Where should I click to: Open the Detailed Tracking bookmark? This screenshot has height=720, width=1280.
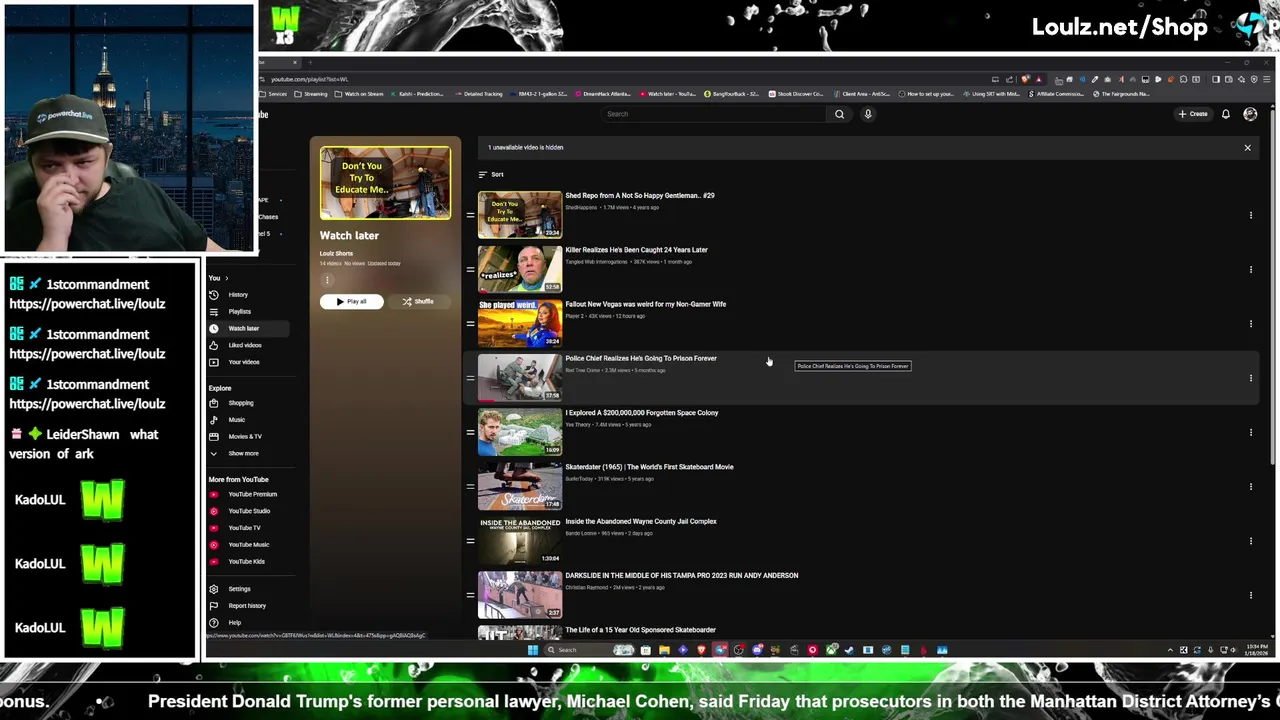coord(478,94)
